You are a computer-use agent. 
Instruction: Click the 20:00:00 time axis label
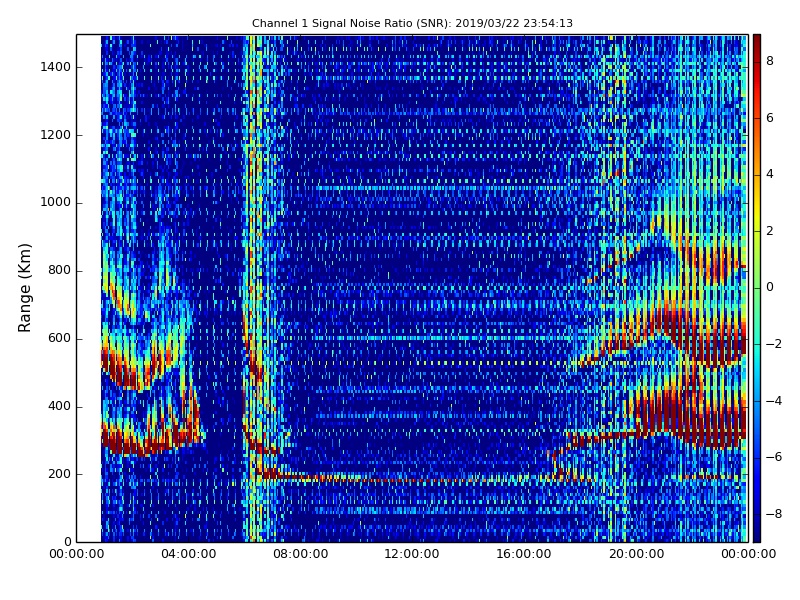pyautogui.click(x=636, y=554)
